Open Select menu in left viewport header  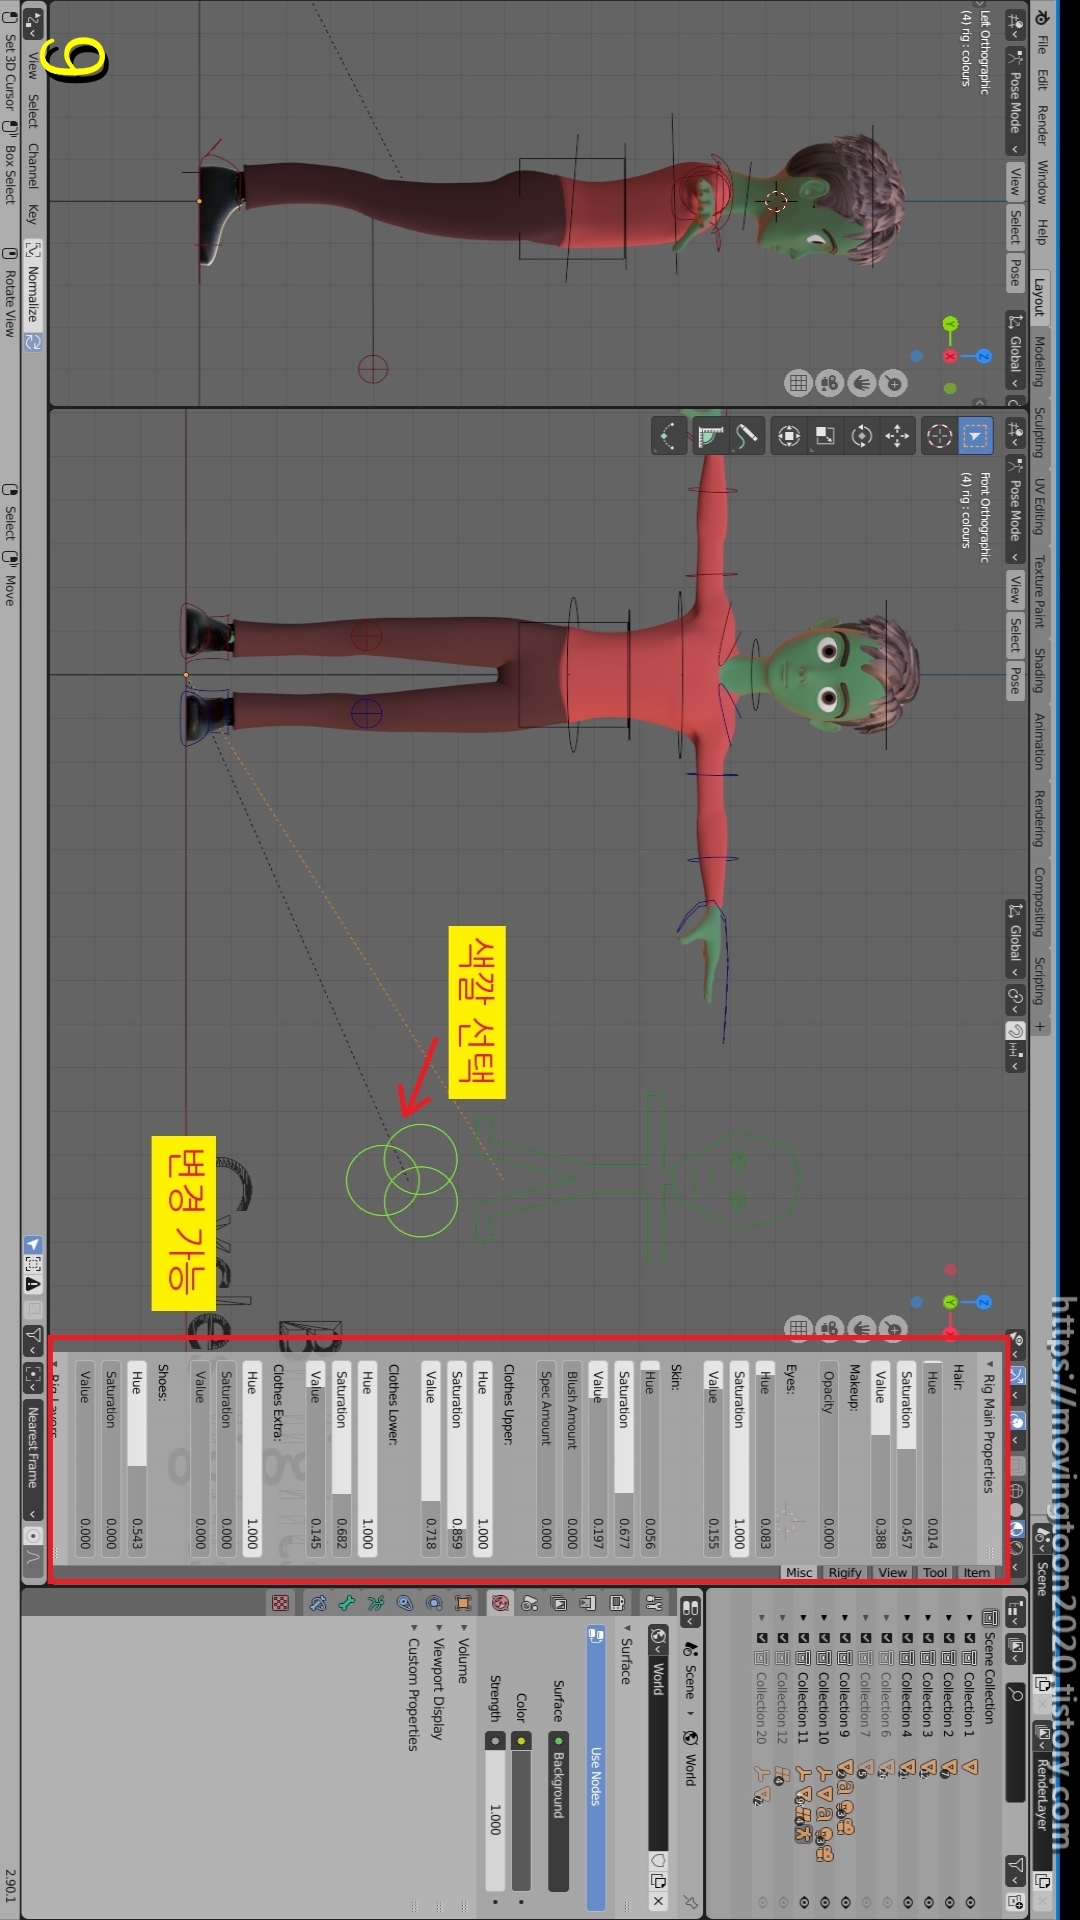coord(1015,227)
